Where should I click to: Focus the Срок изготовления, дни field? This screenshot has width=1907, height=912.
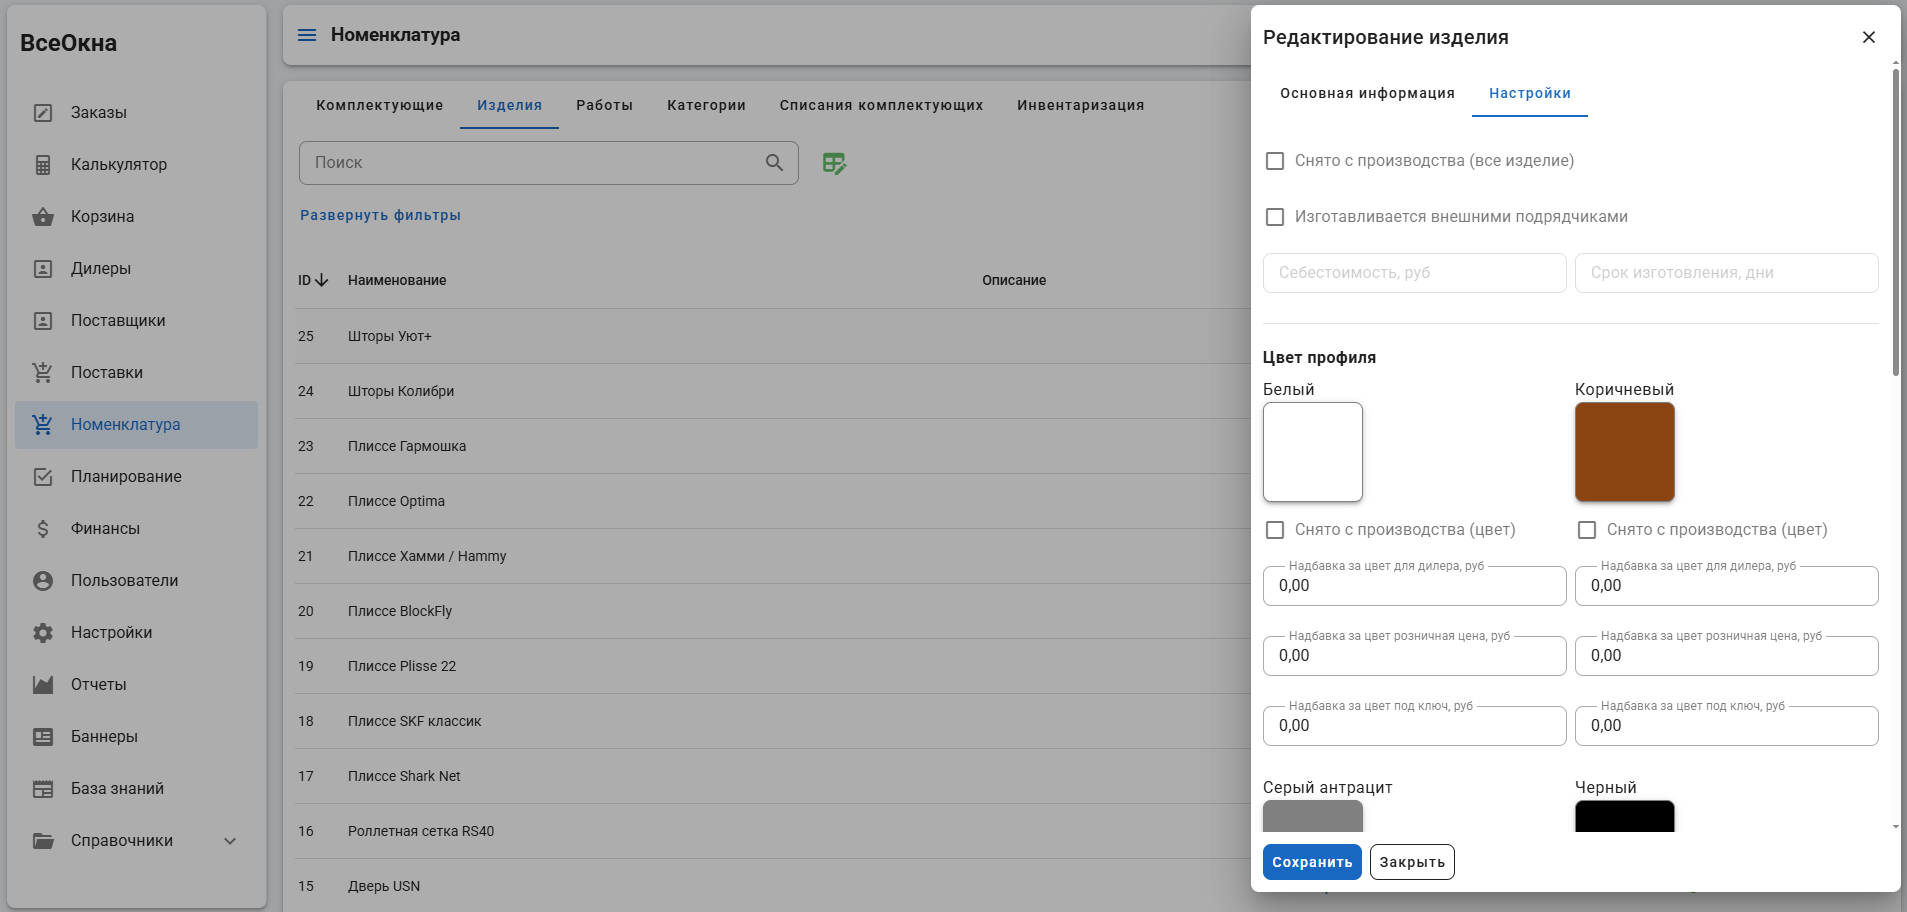1727,273
